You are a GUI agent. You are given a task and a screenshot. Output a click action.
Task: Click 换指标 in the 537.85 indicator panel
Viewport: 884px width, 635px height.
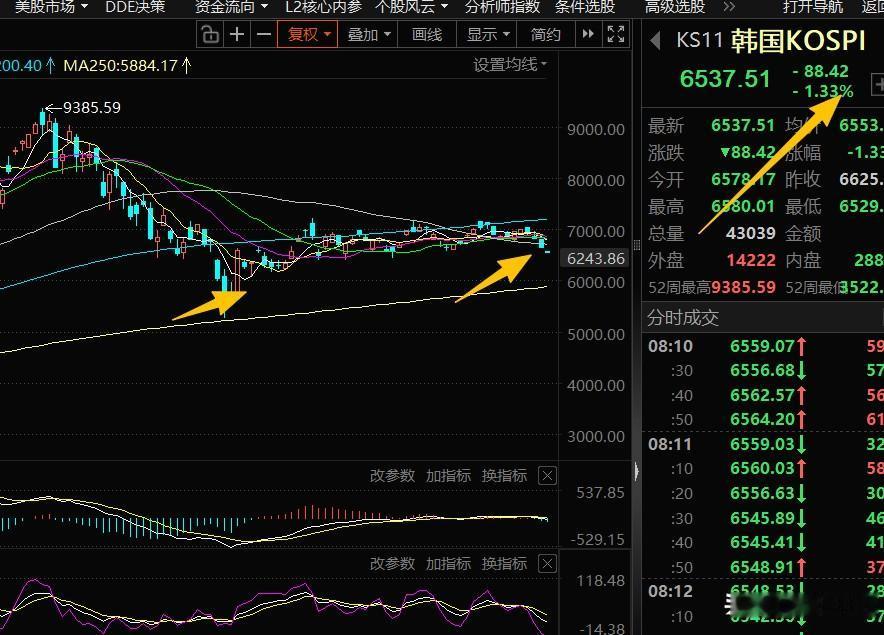[x=504, y=475]
